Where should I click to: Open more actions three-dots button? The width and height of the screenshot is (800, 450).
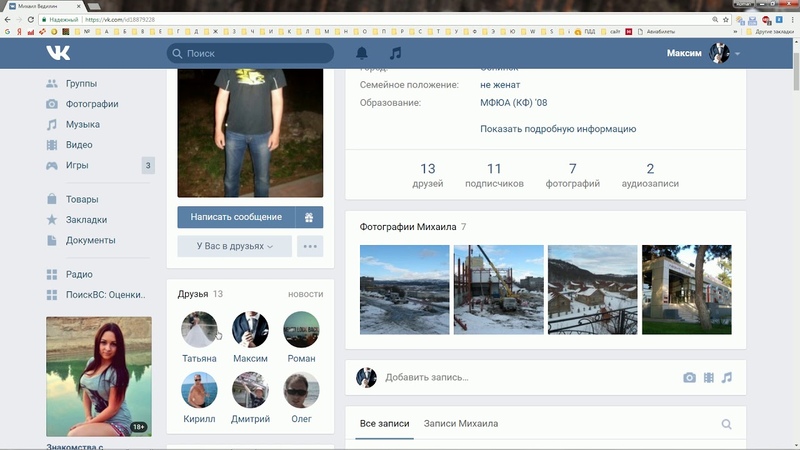point(310,246)
